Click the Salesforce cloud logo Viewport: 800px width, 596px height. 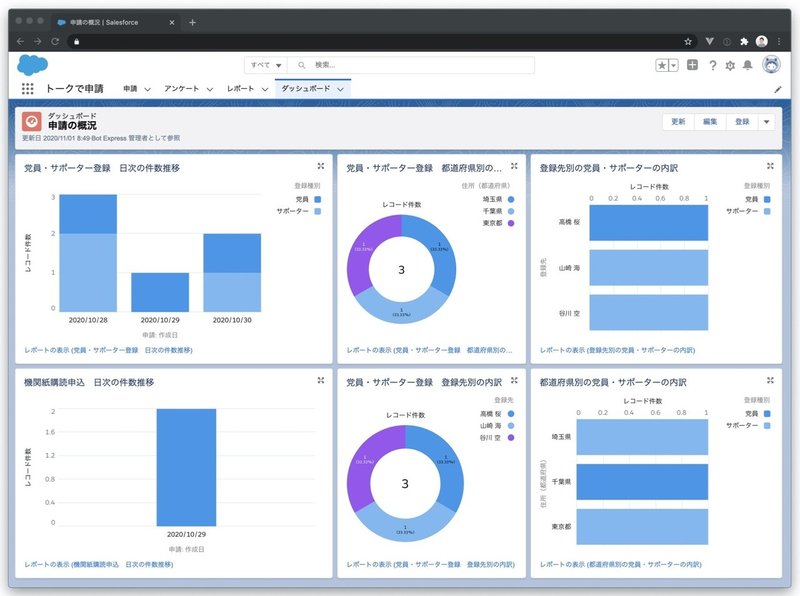[33, 65]
